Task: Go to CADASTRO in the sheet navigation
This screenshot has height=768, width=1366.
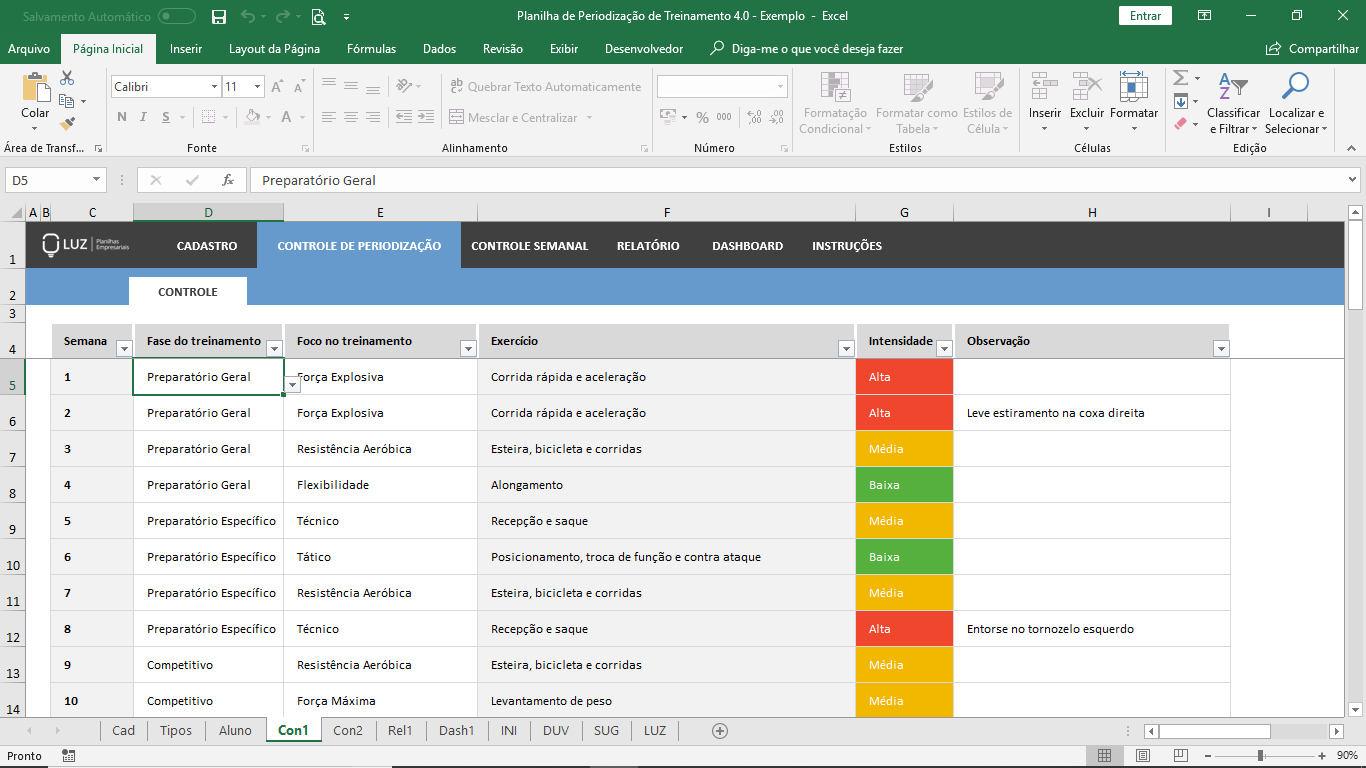Action: pos(207,246)
